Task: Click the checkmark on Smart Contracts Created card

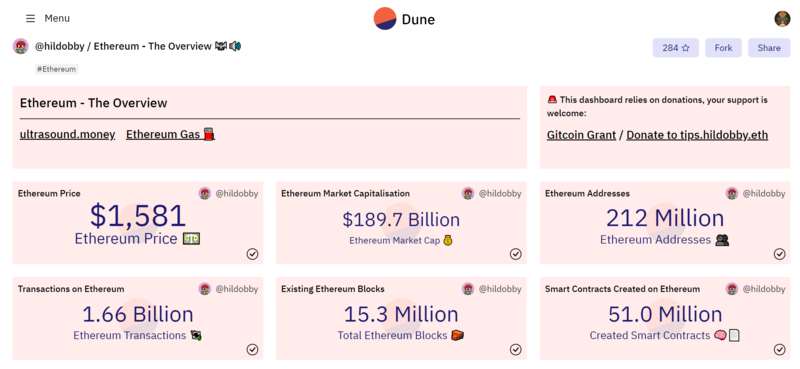Action: point(780,349)
